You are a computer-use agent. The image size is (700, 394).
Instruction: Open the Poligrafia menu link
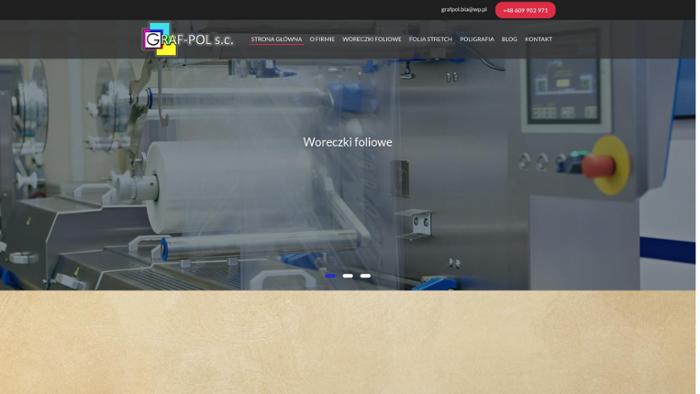coord(477,39)
